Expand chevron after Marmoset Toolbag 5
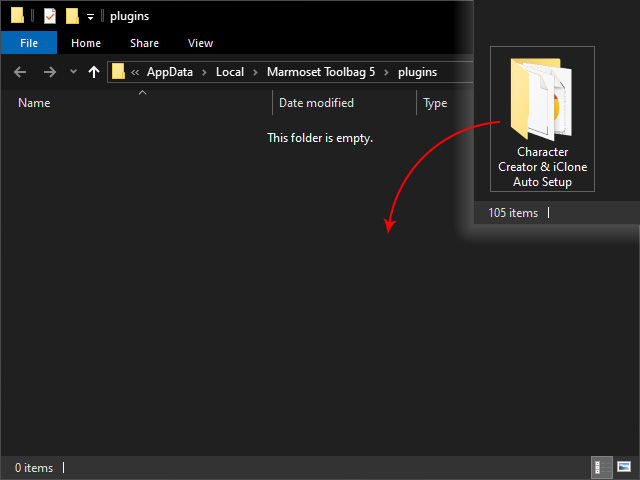 pyautogui.click(x=386, y=73)
